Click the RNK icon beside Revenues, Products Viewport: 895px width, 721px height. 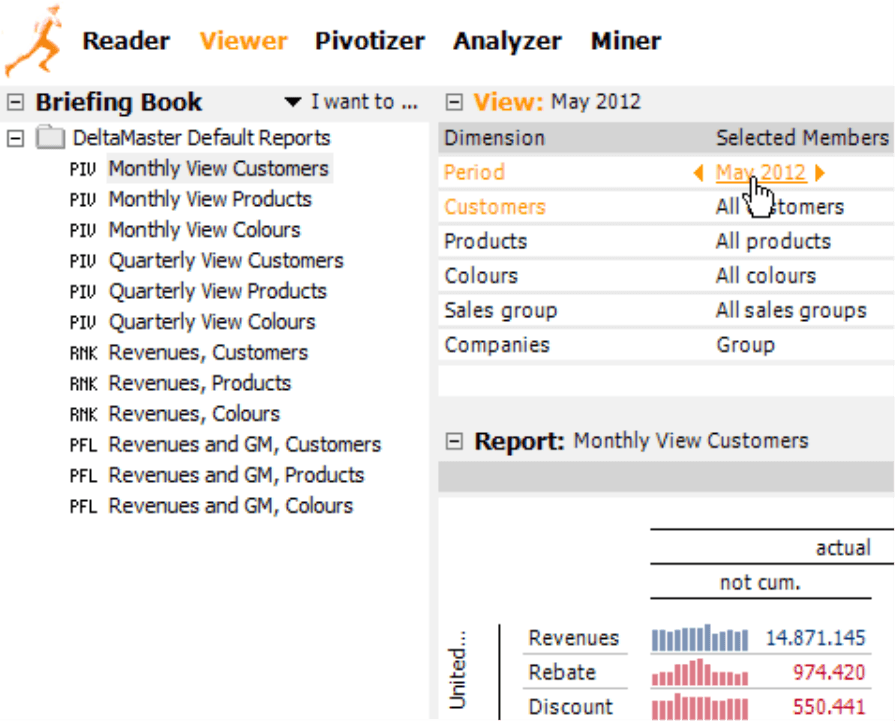[x=83, y=384]
